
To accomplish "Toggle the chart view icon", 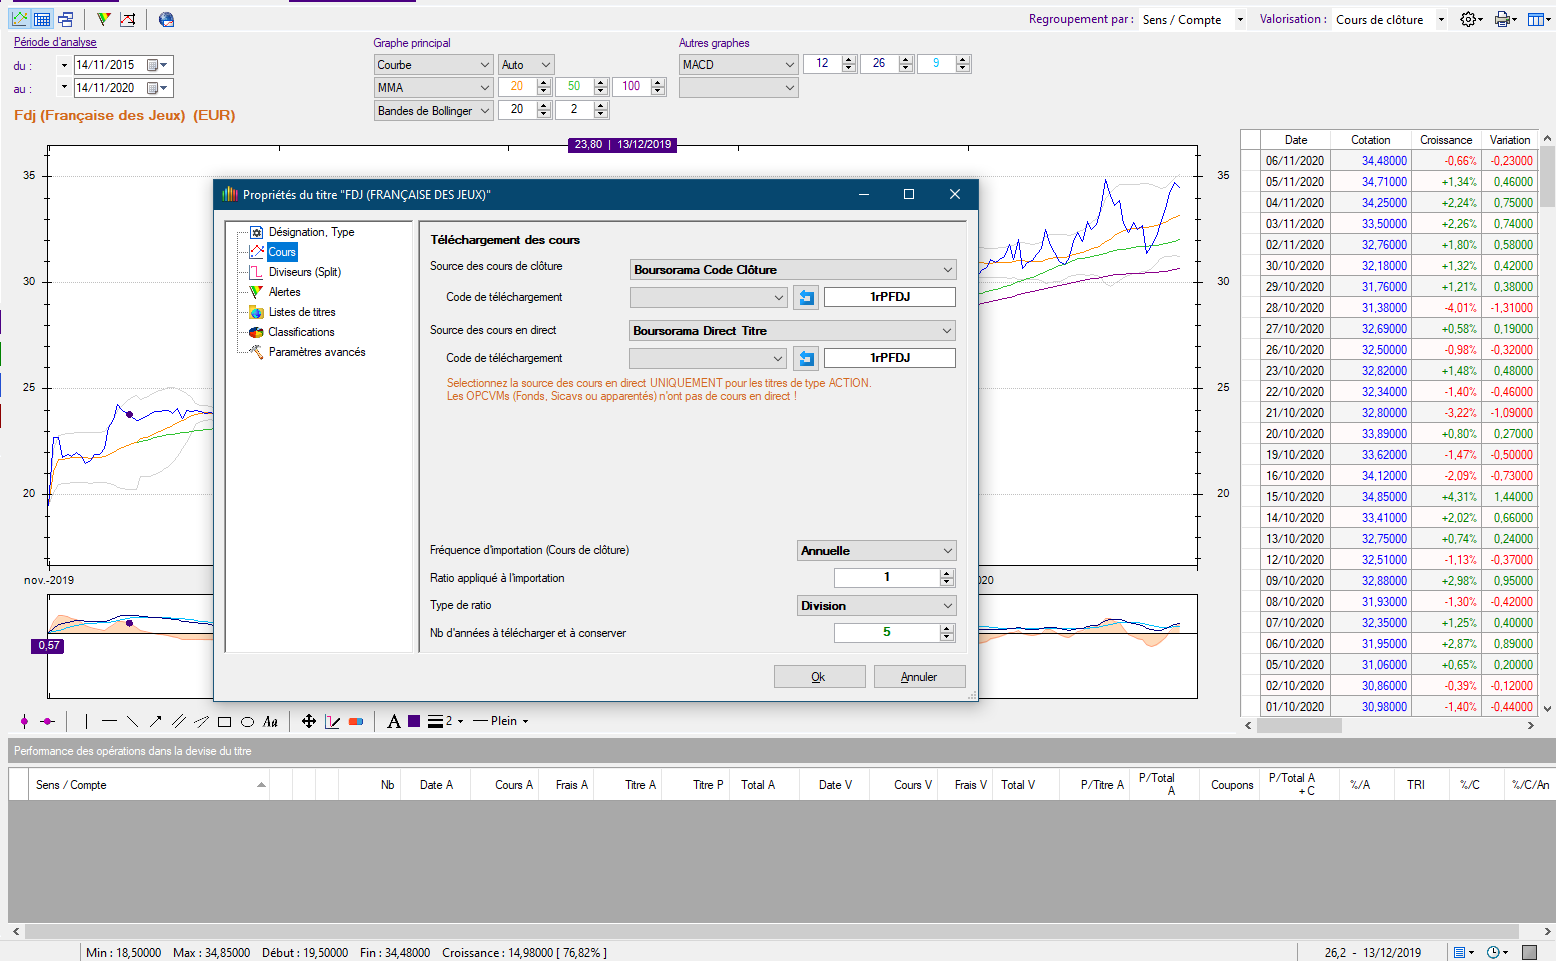I will [19, 19].
